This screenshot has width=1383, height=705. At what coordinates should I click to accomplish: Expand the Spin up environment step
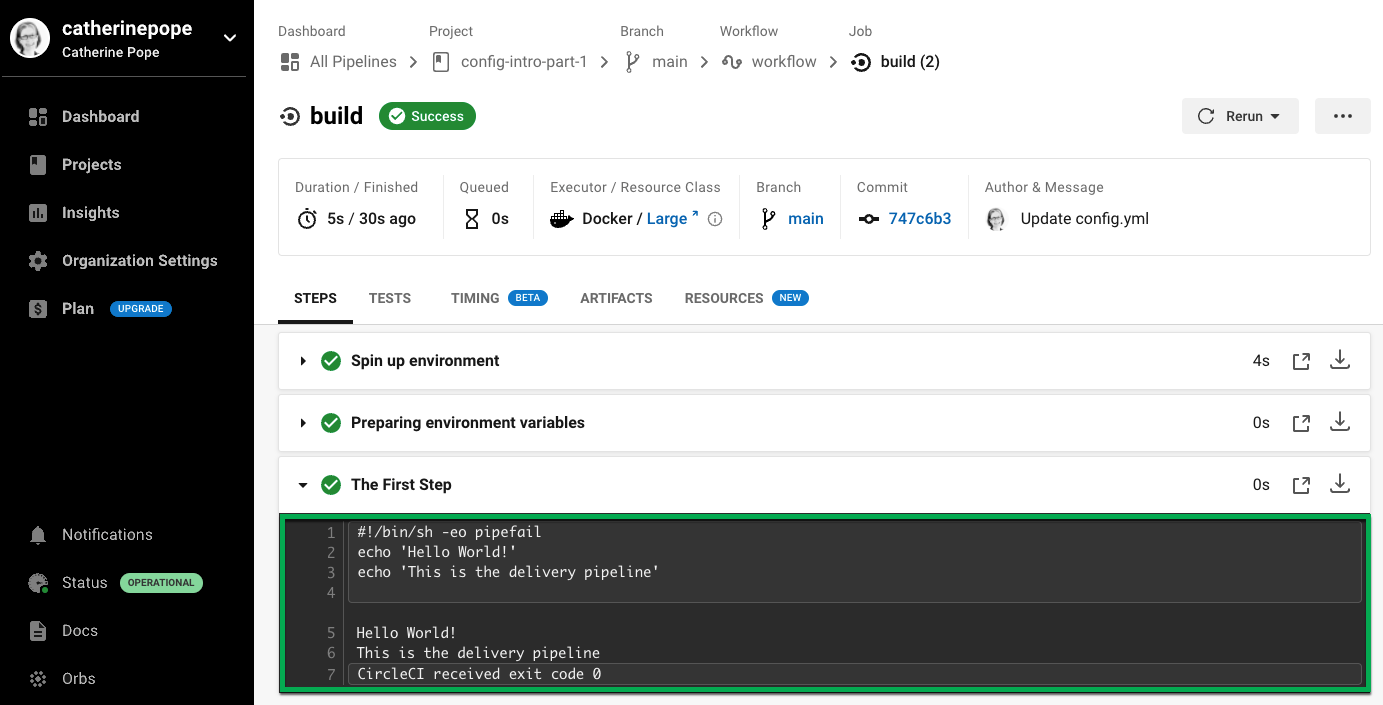coord(303,361)
